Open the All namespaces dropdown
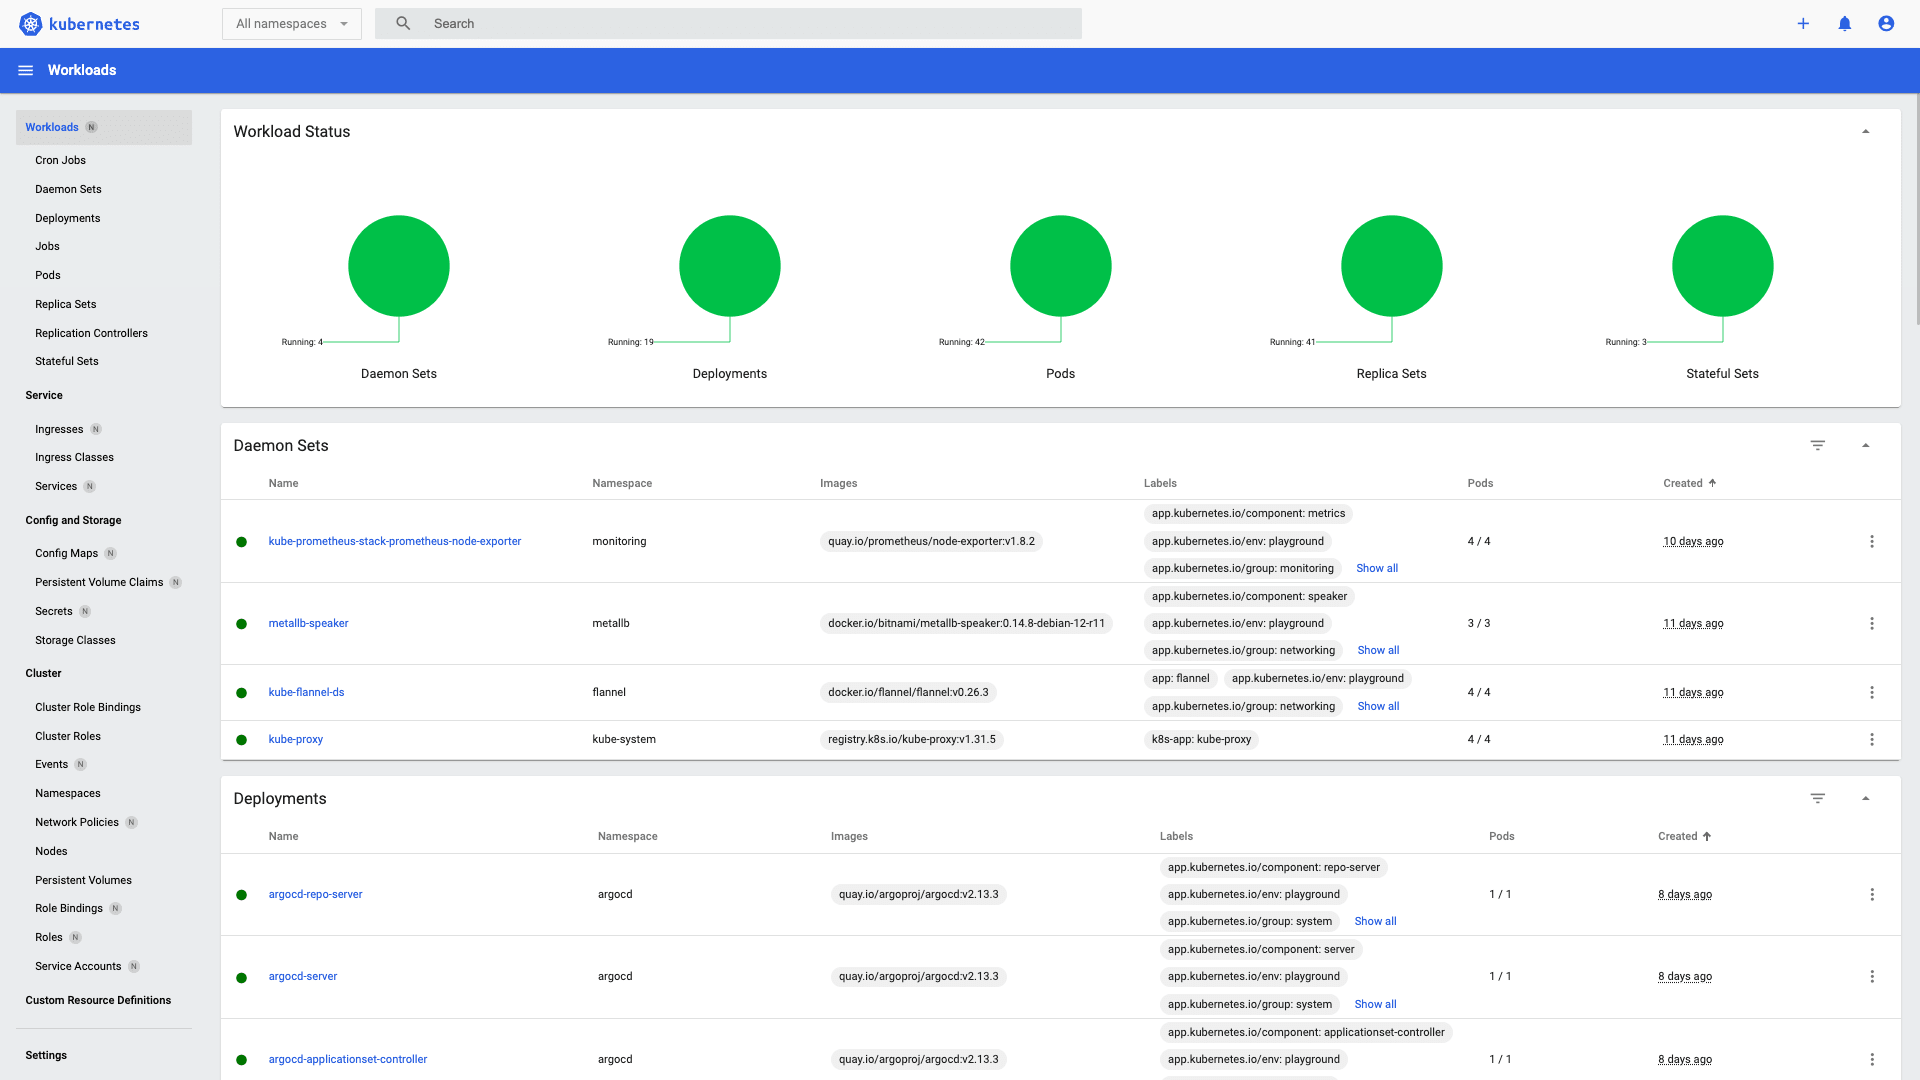This screenshot has width=1920, height=1080. [291, 23]
